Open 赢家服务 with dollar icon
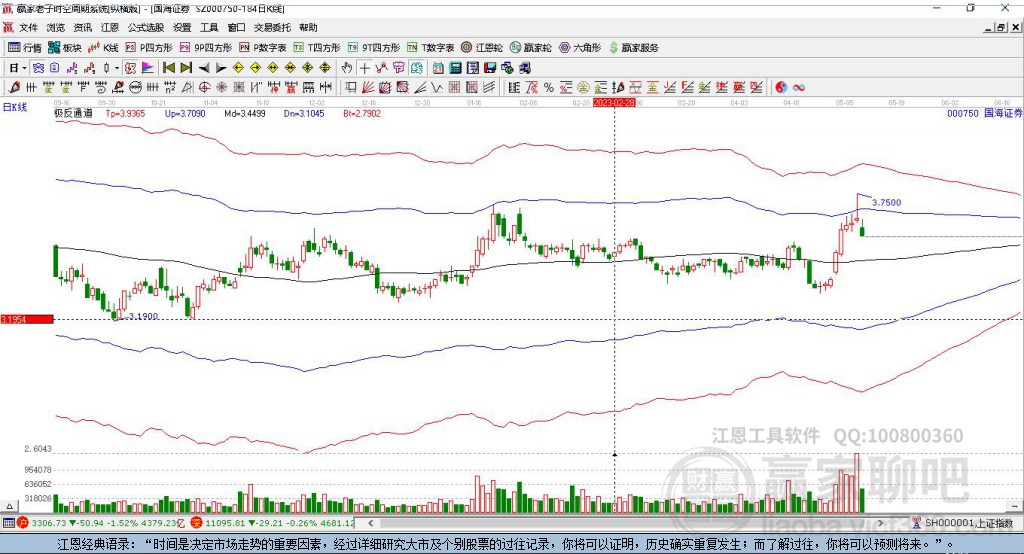Image resolution: width=1024 pixels, height=554 pixels. (x=633, y=48)
